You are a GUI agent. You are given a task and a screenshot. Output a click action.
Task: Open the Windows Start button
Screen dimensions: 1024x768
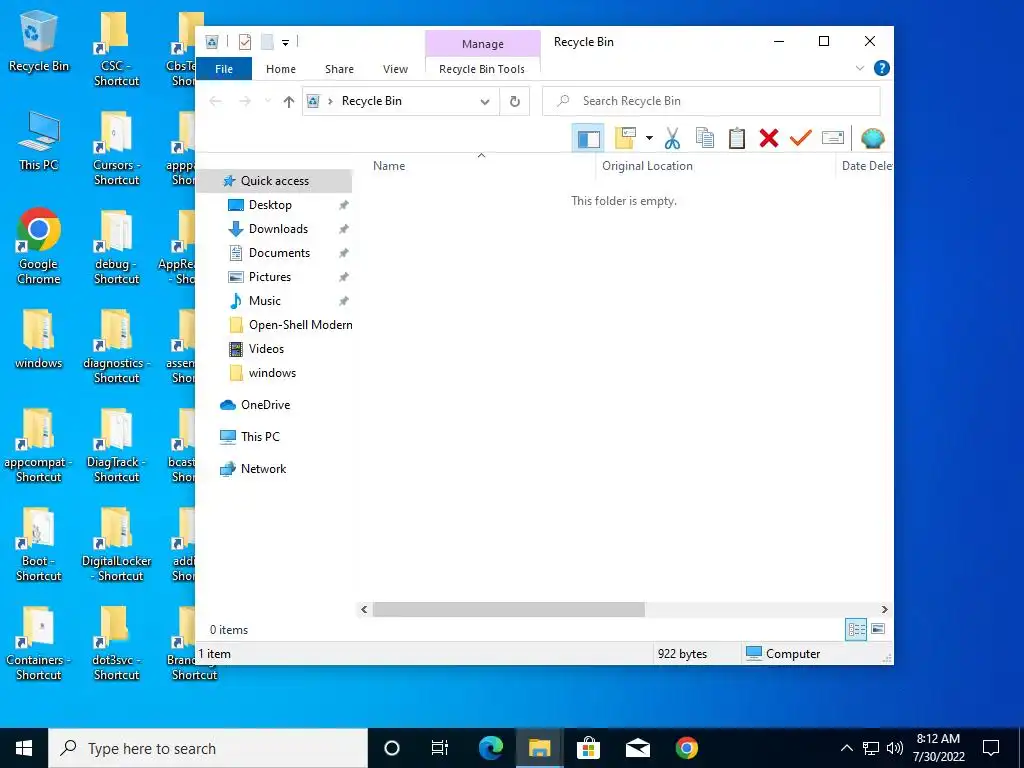coord(24,748)
